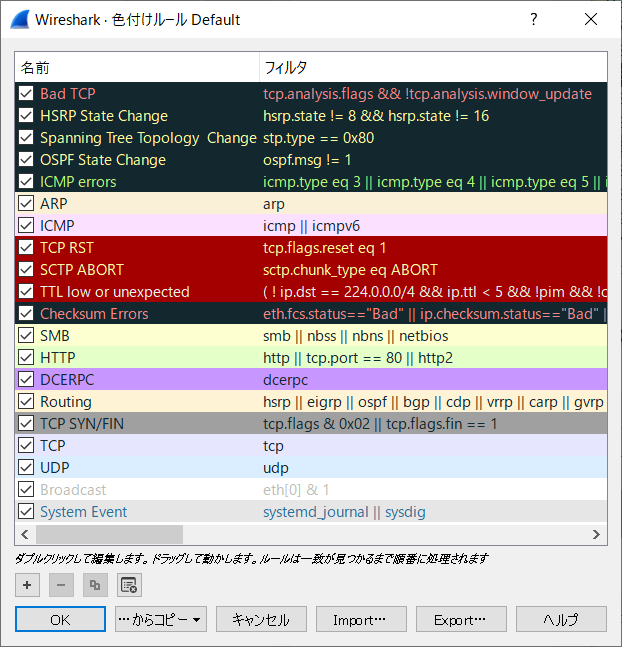The height and width of the screenshot is (647, 622).
Task: Uncheck the Bad TCP rule checkbox
Action: pos(26,93)
